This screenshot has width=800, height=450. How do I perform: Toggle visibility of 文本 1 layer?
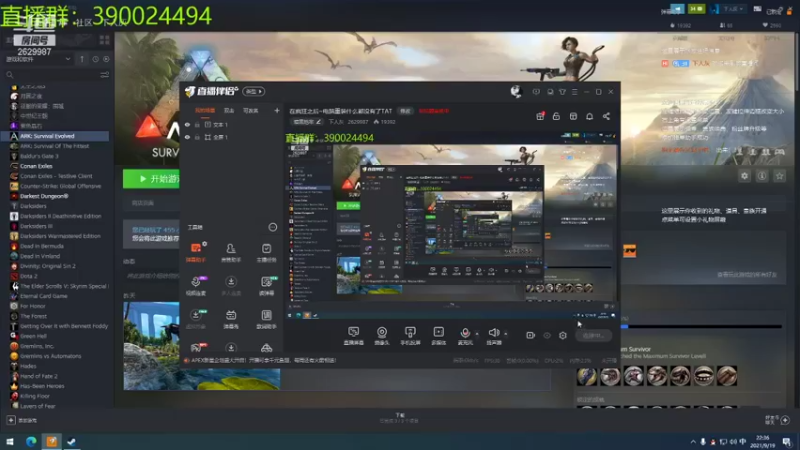tap(187, 124)
